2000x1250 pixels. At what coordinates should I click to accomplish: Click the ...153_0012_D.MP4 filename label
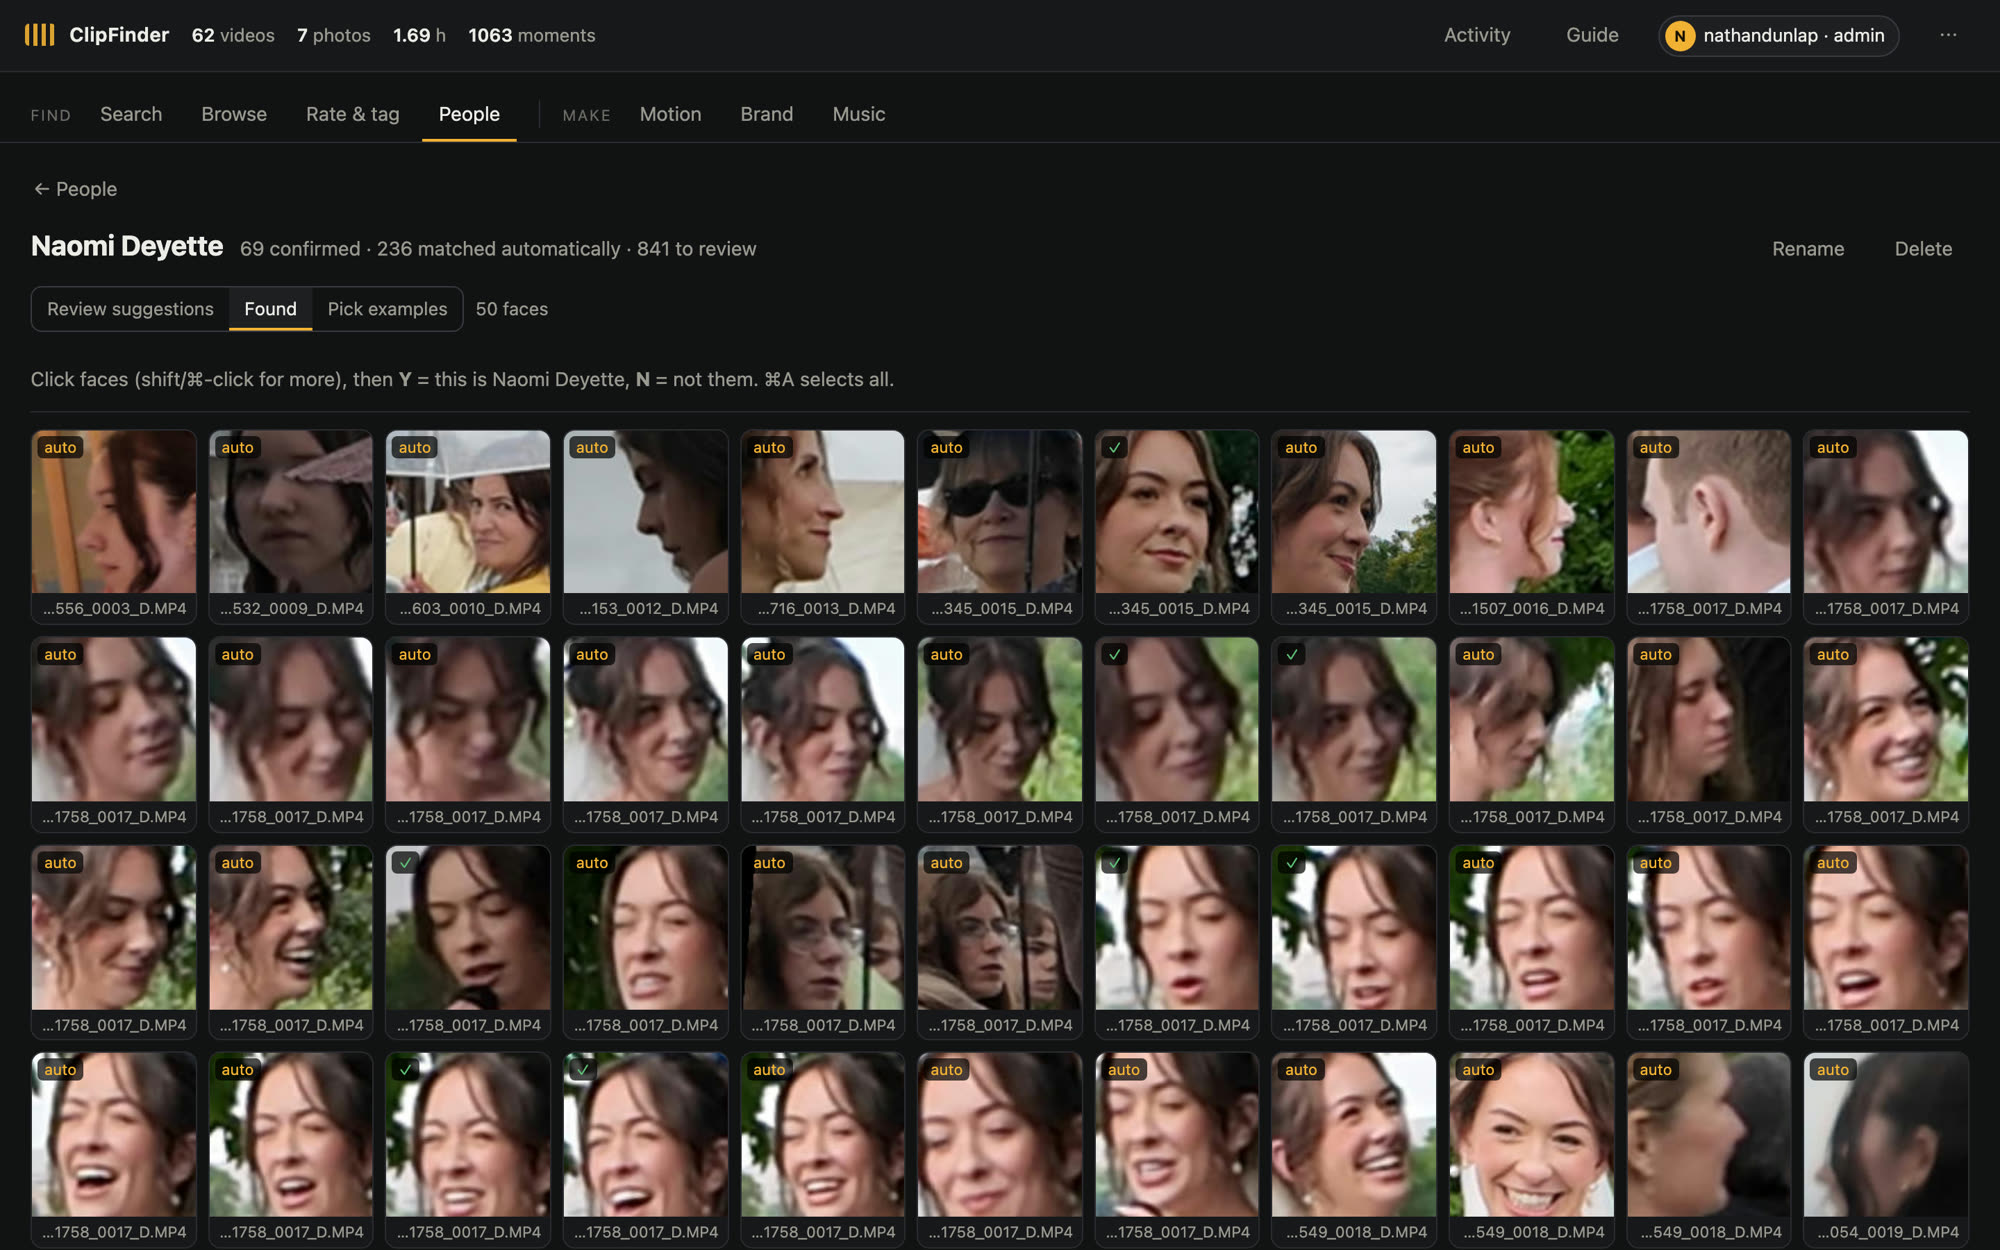point(646,608)
